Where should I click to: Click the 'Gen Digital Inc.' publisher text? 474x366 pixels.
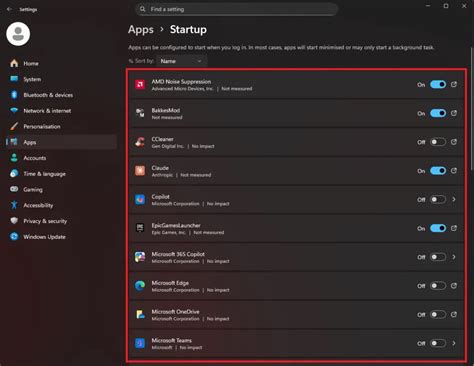tap(168, 146)
